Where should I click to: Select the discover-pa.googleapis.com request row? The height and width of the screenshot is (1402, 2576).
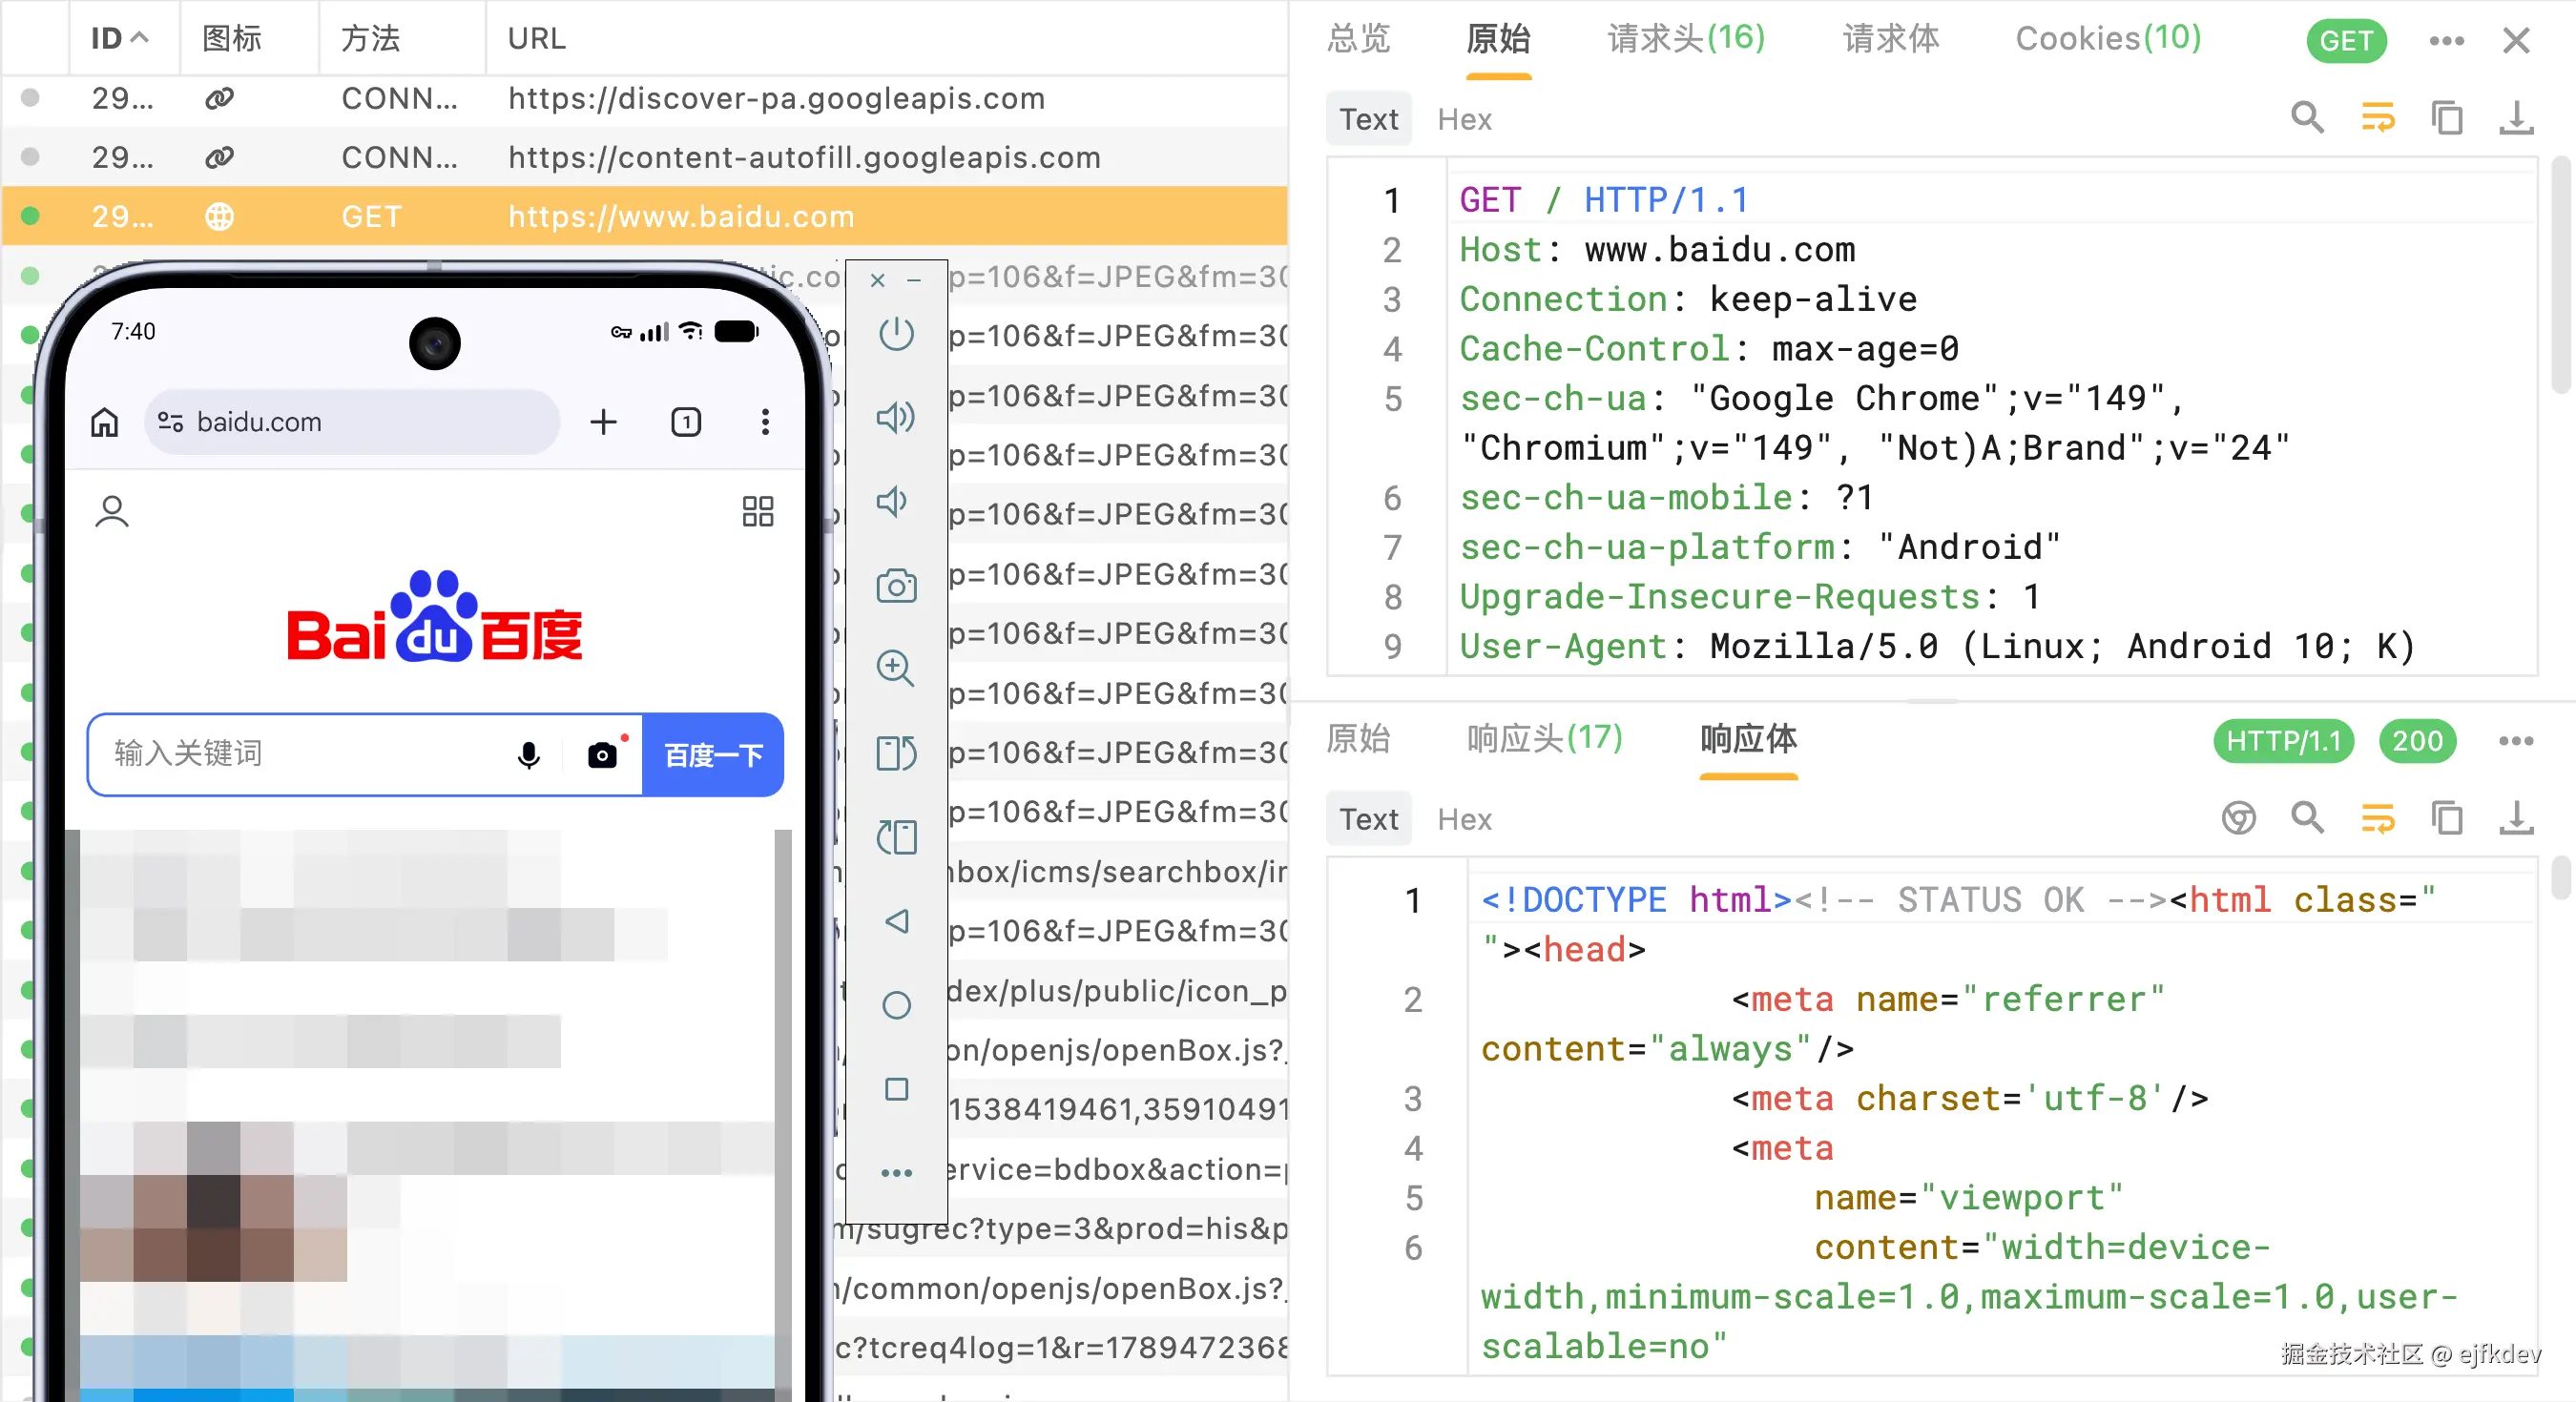coord(644,98)
